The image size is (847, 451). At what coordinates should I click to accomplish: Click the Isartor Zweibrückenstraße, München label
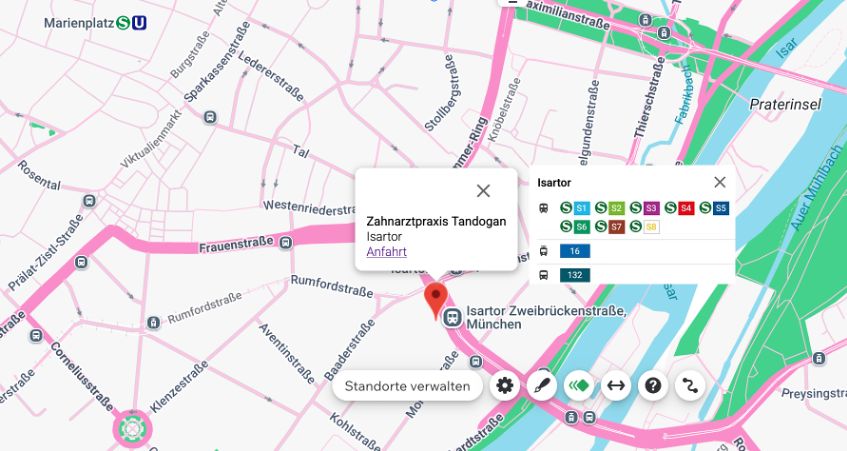tap(546, 318)
